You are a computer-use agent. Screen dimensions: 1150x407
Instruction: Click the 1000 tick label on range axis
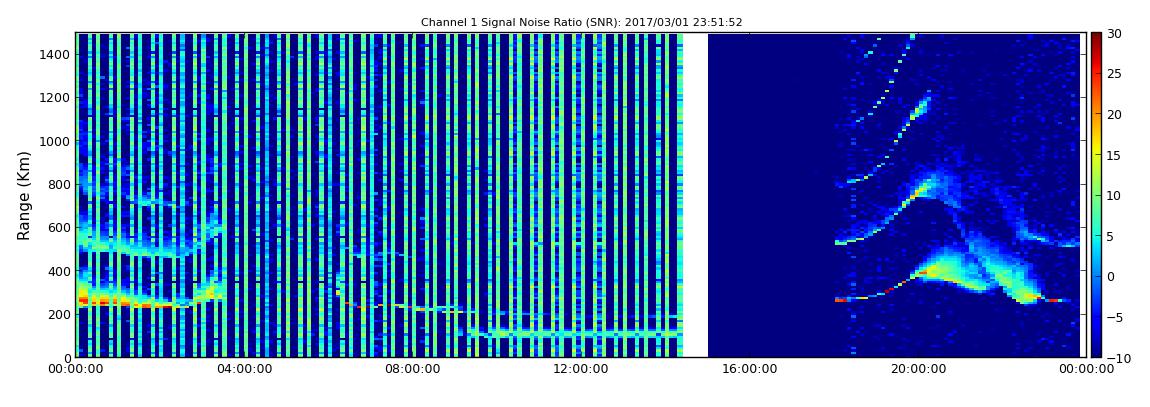click(x=55, y=141)
